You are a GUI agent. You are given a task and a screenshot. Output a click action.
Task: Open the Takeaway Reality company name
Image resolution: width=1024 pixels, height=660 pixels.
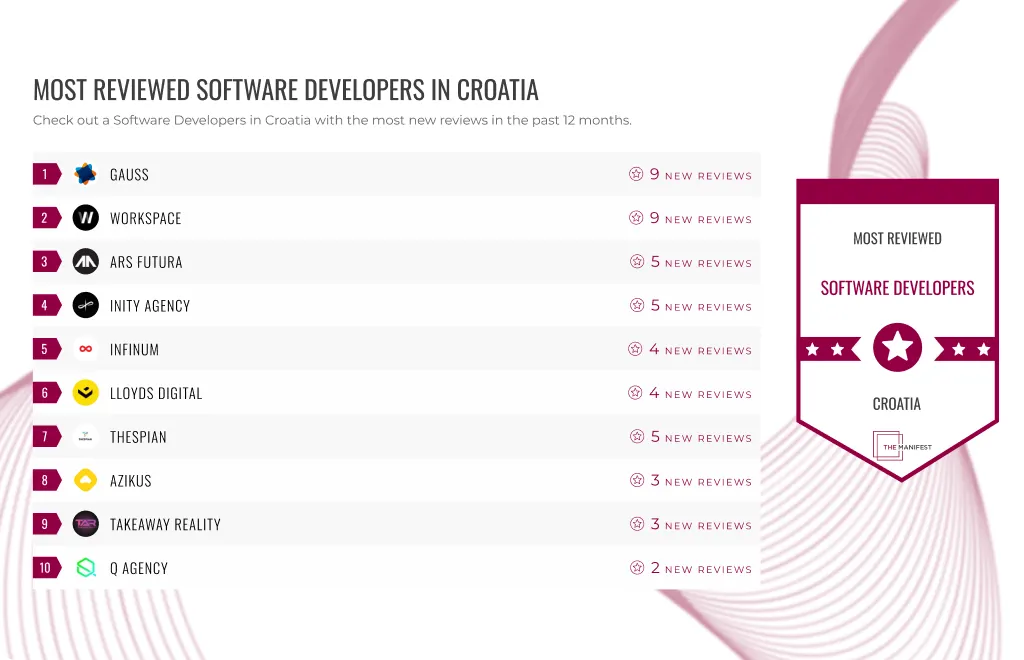[165, 525]
